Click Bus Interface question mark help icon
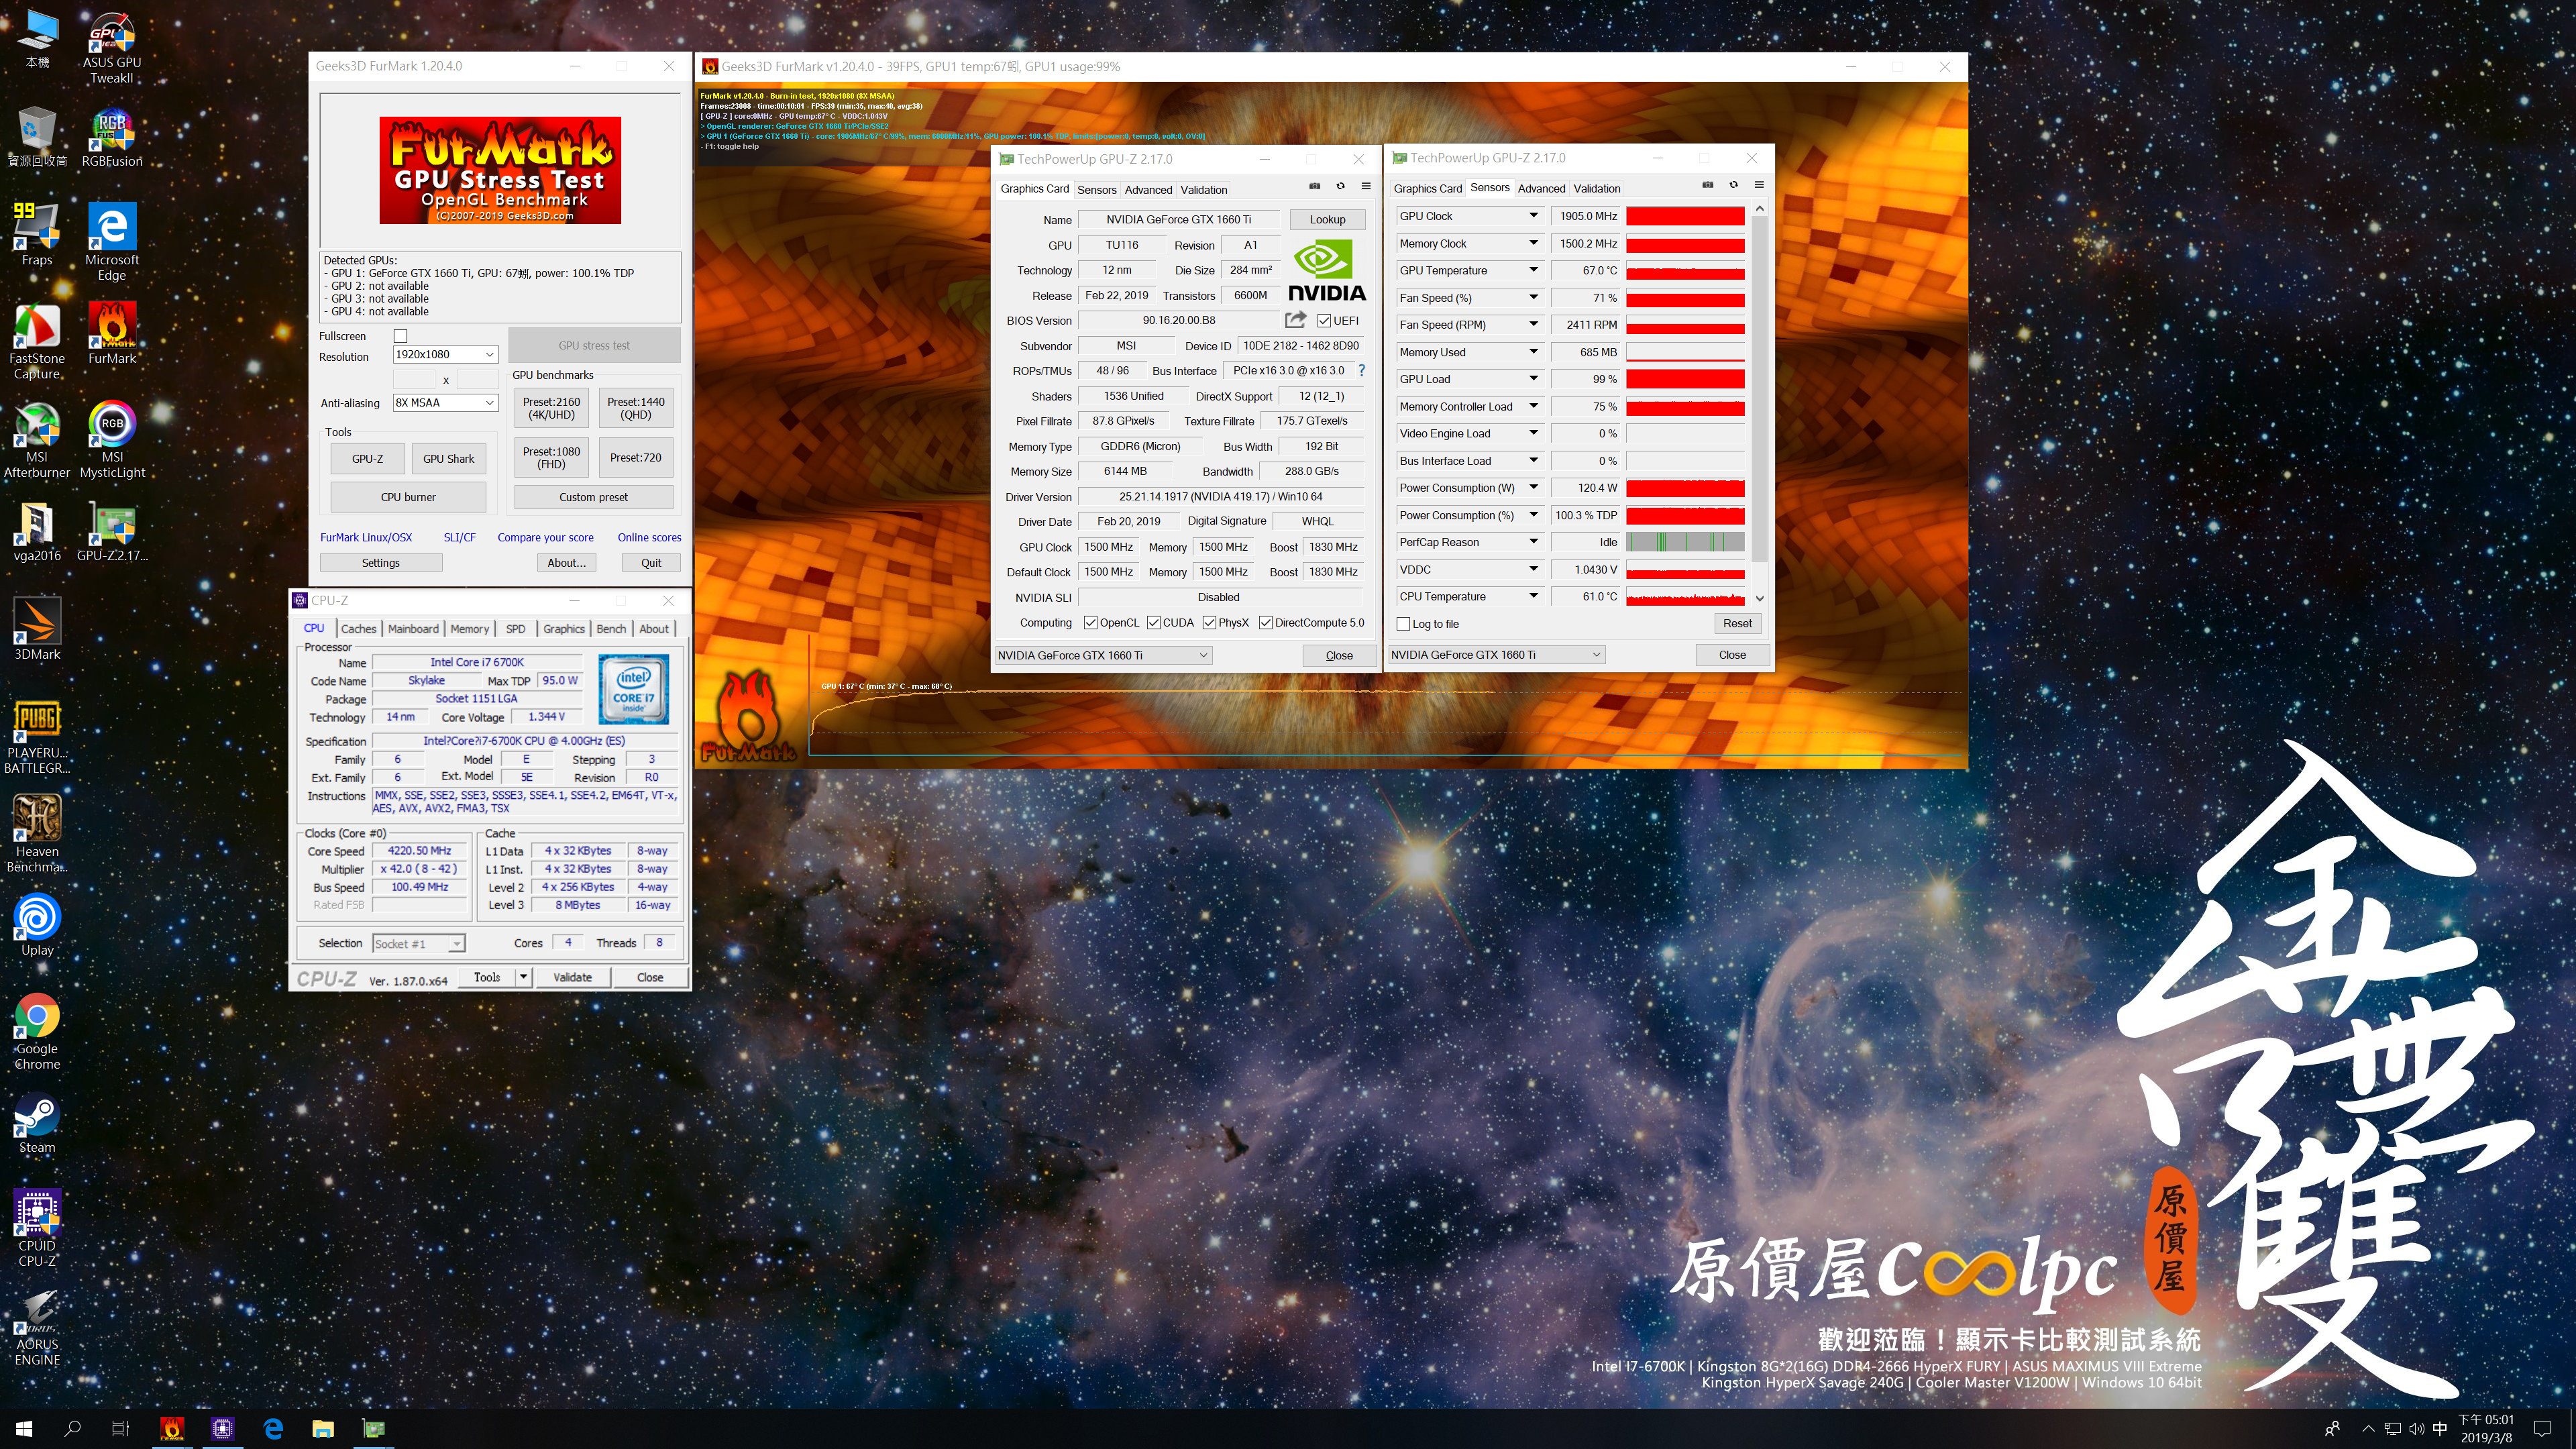2576x1449 pixels. pos(1361,370)
